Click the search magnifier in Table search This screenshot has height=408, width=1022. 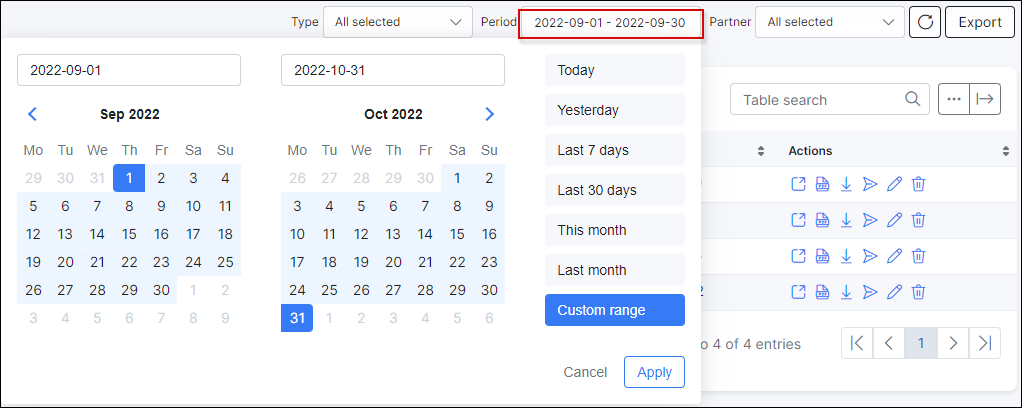[x=912, y=99]
